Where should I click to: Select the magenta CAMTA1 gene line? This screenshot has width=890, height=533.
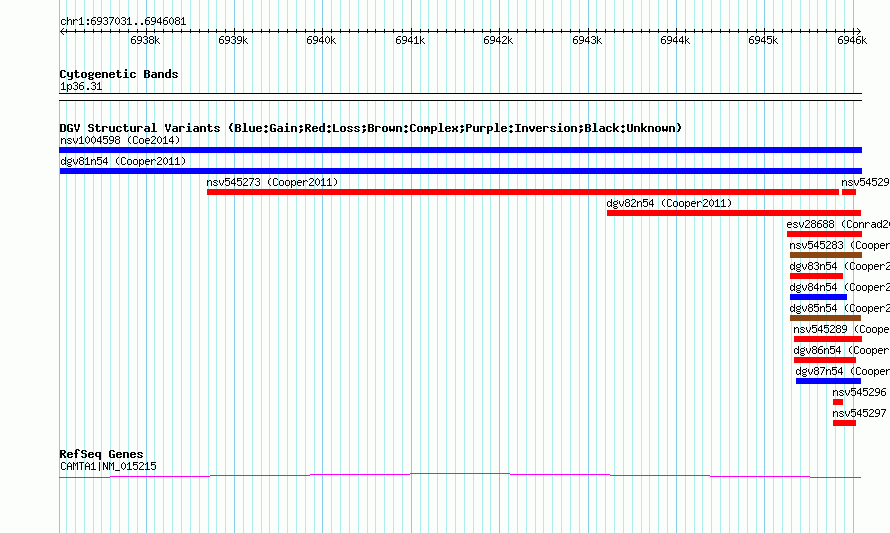click(x=460, y=476)
